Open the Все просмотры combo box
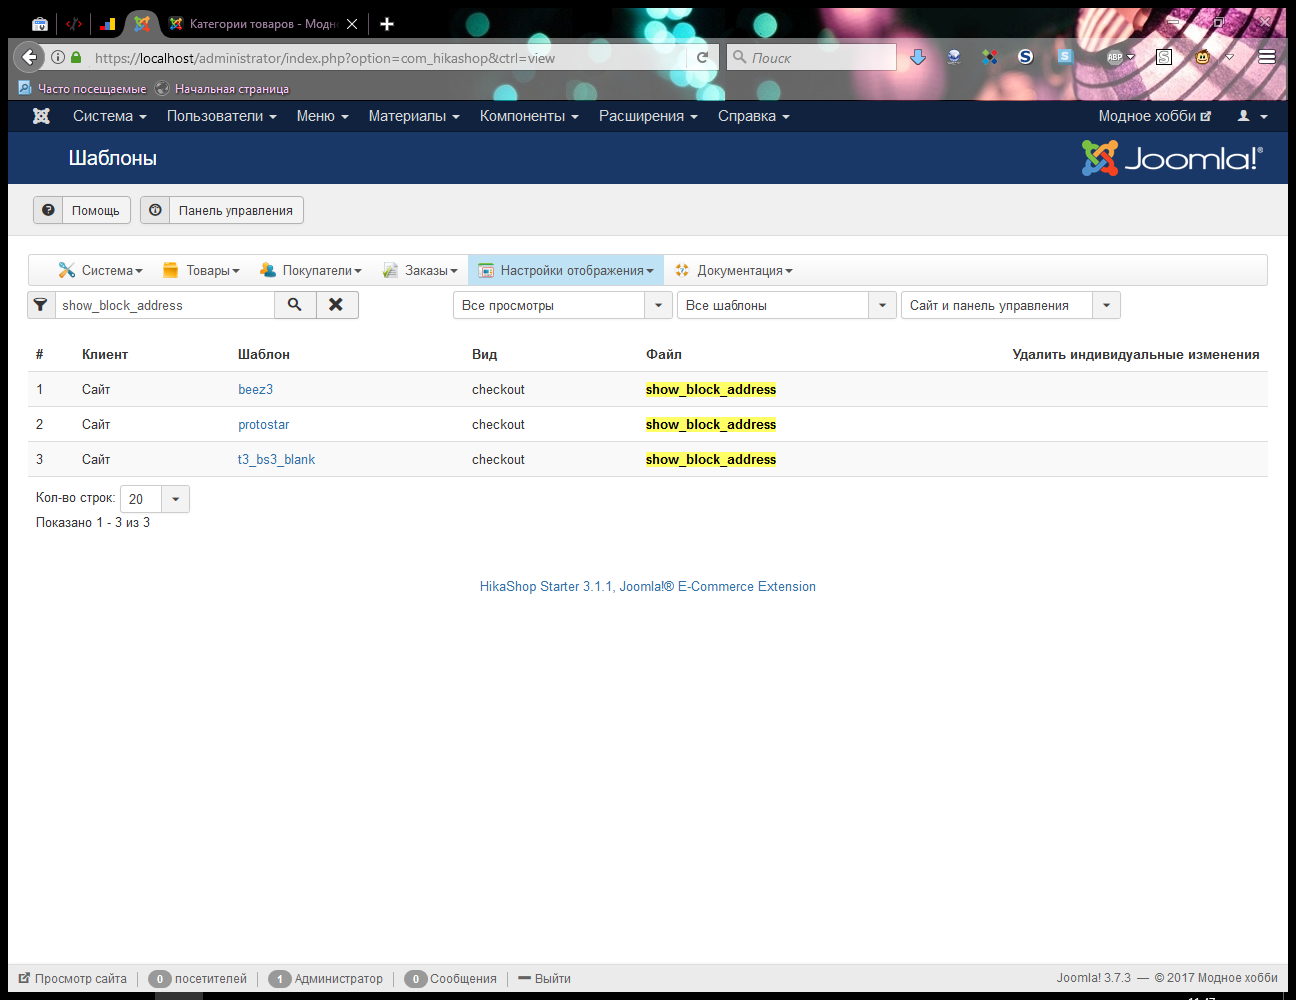This screenshot has height=1000, width=1296. [563, 305]
